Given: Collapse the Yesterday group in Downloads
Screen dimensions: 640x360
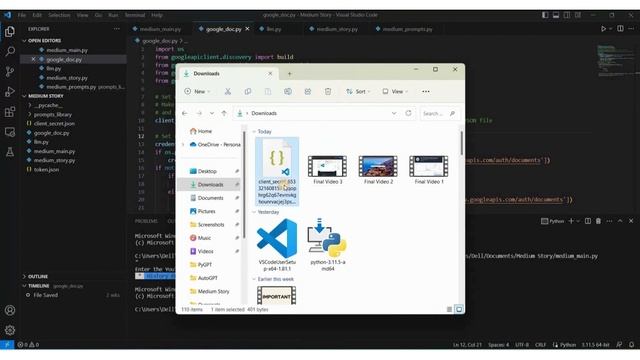Looking at the screenshot, I should point(254,212).
